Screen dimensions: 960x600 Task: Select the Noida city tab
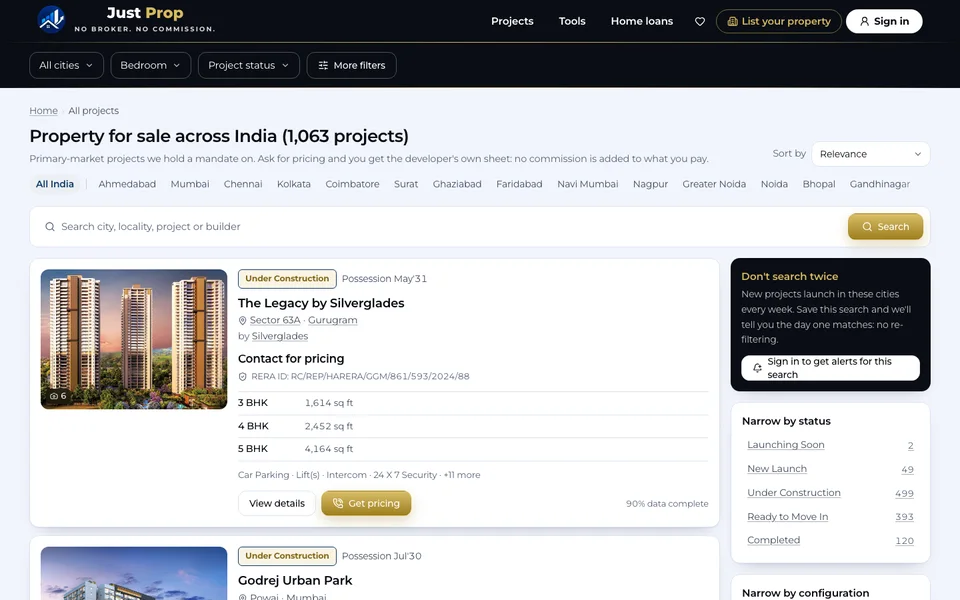774,184
